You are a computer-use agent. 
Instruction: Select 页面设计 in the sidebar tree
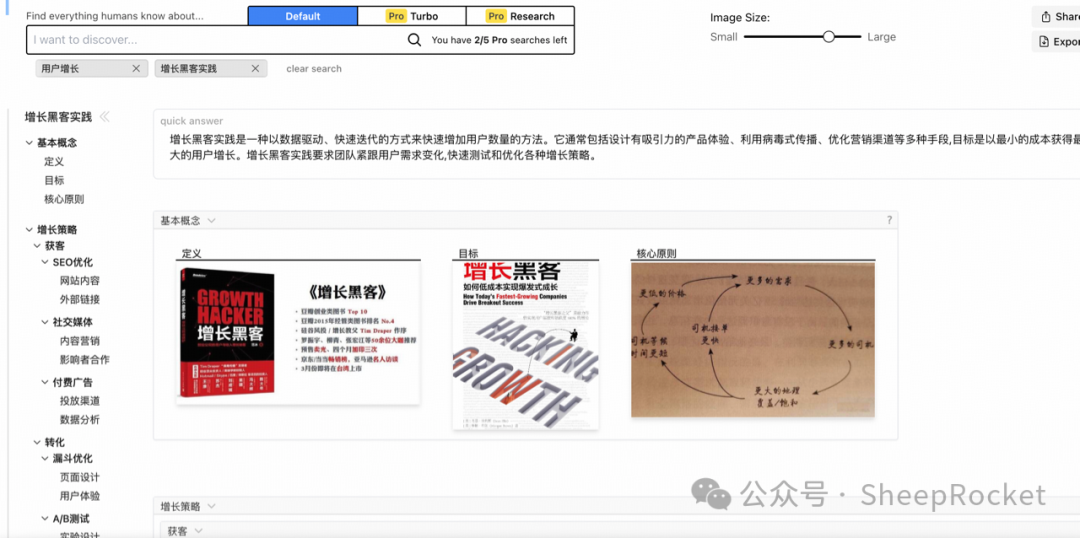pos(80,477)
